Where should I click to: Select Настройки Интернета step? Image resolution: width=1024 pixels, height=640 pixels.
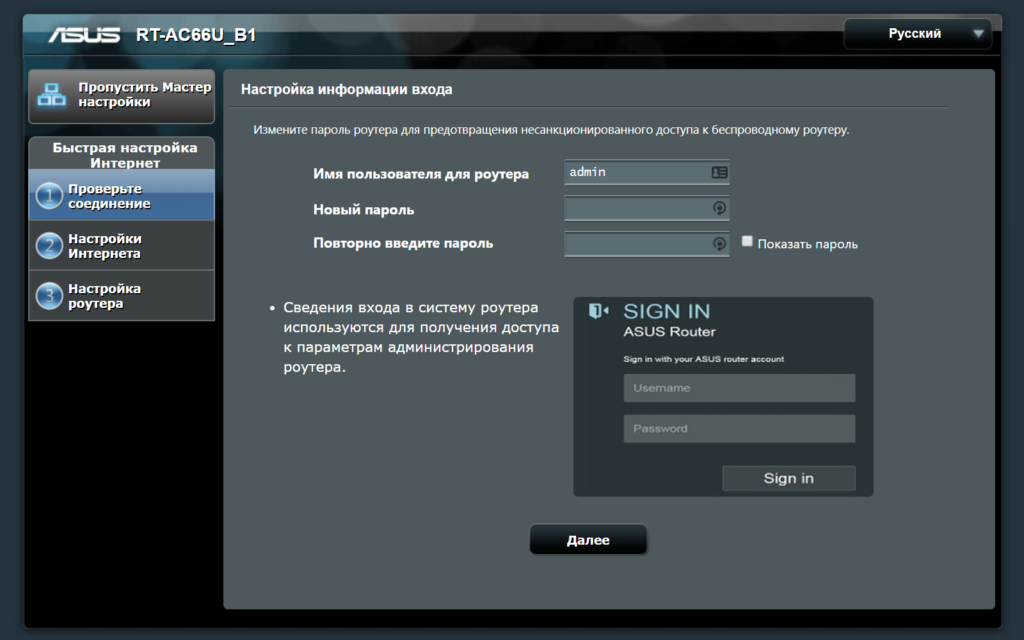pyautogui.click(x=121, y=246)
